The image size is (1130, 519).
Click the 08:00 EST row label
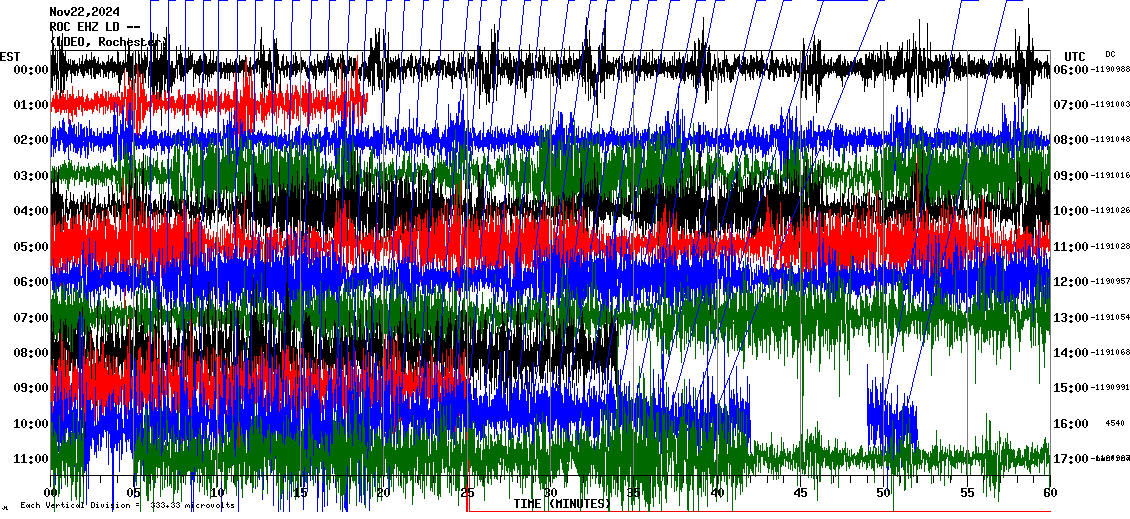[30, 353]
